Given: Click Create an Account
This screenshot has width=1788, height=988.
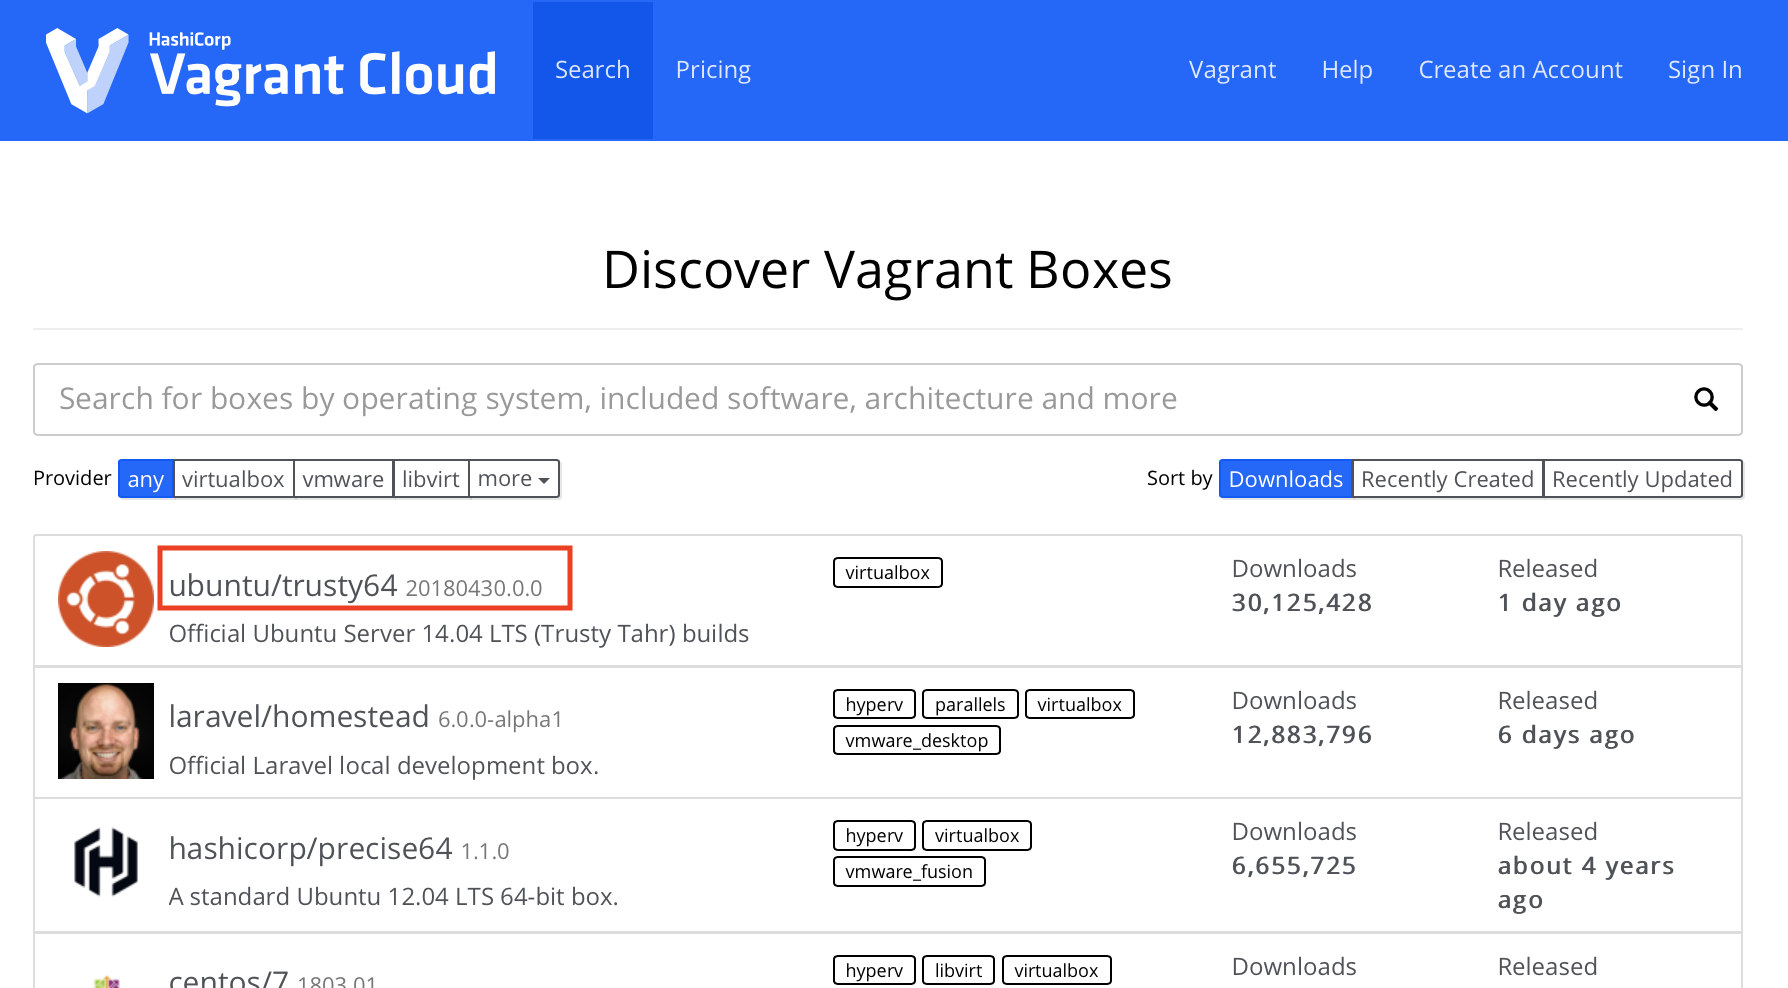Looking at the screenshot, I should coord(1520,70).
